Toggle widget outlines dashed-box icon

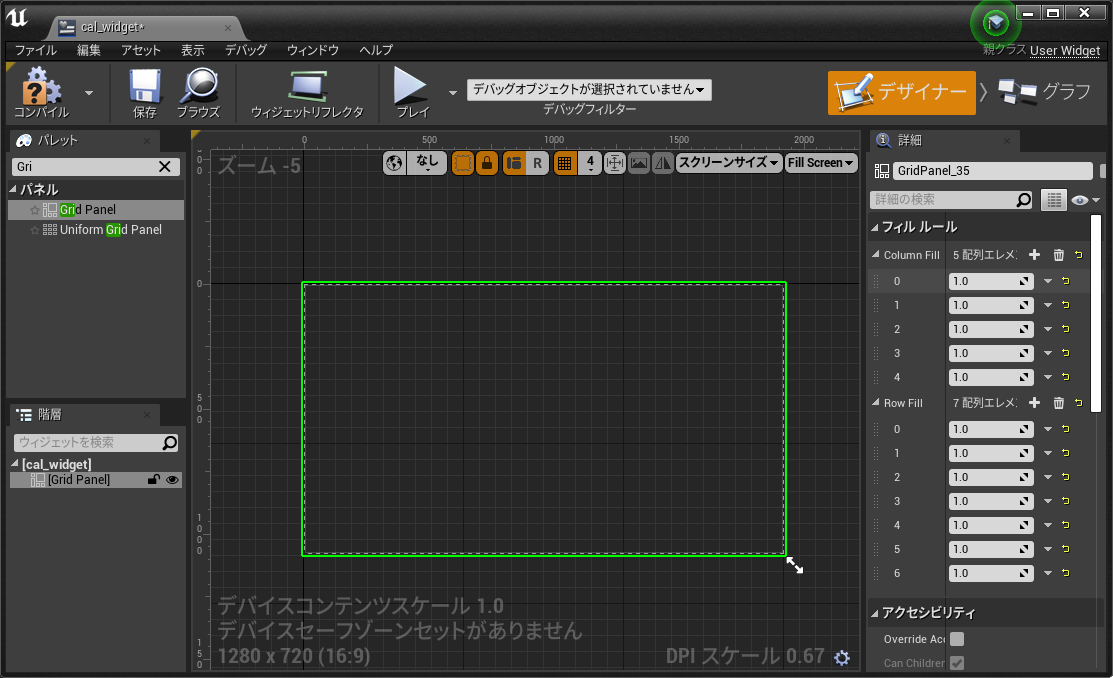462,163
